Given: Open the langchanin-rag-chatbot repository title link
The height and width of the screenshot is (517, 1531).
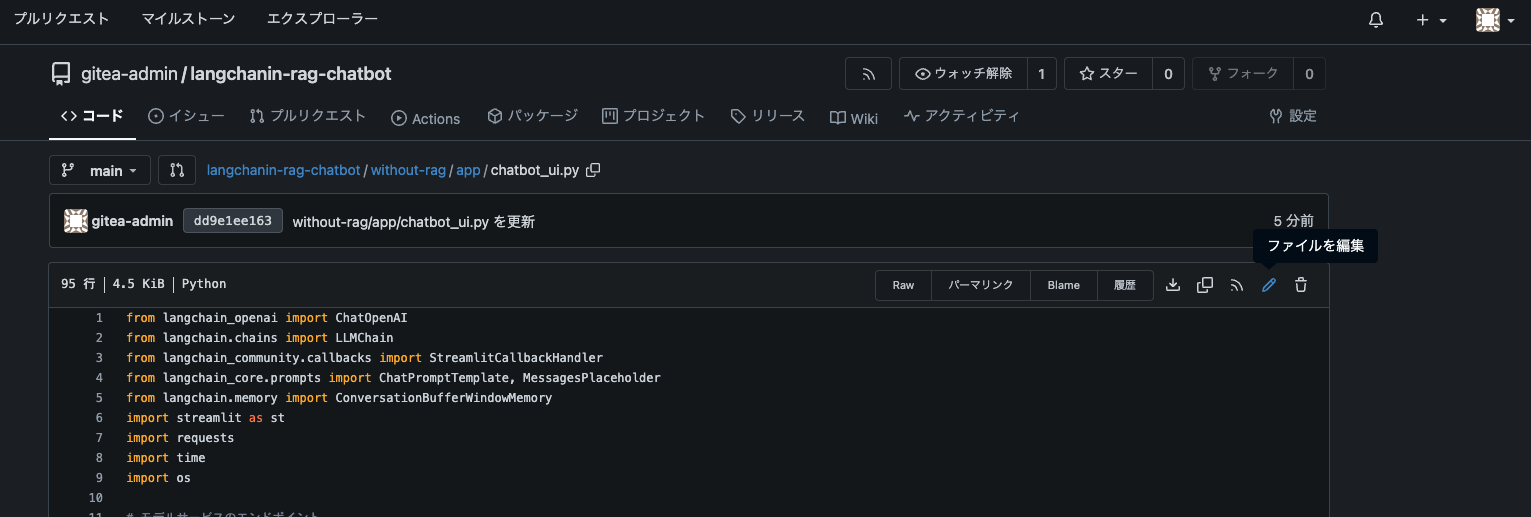Looking at the screenshot, I should click(x=290, y=74).
